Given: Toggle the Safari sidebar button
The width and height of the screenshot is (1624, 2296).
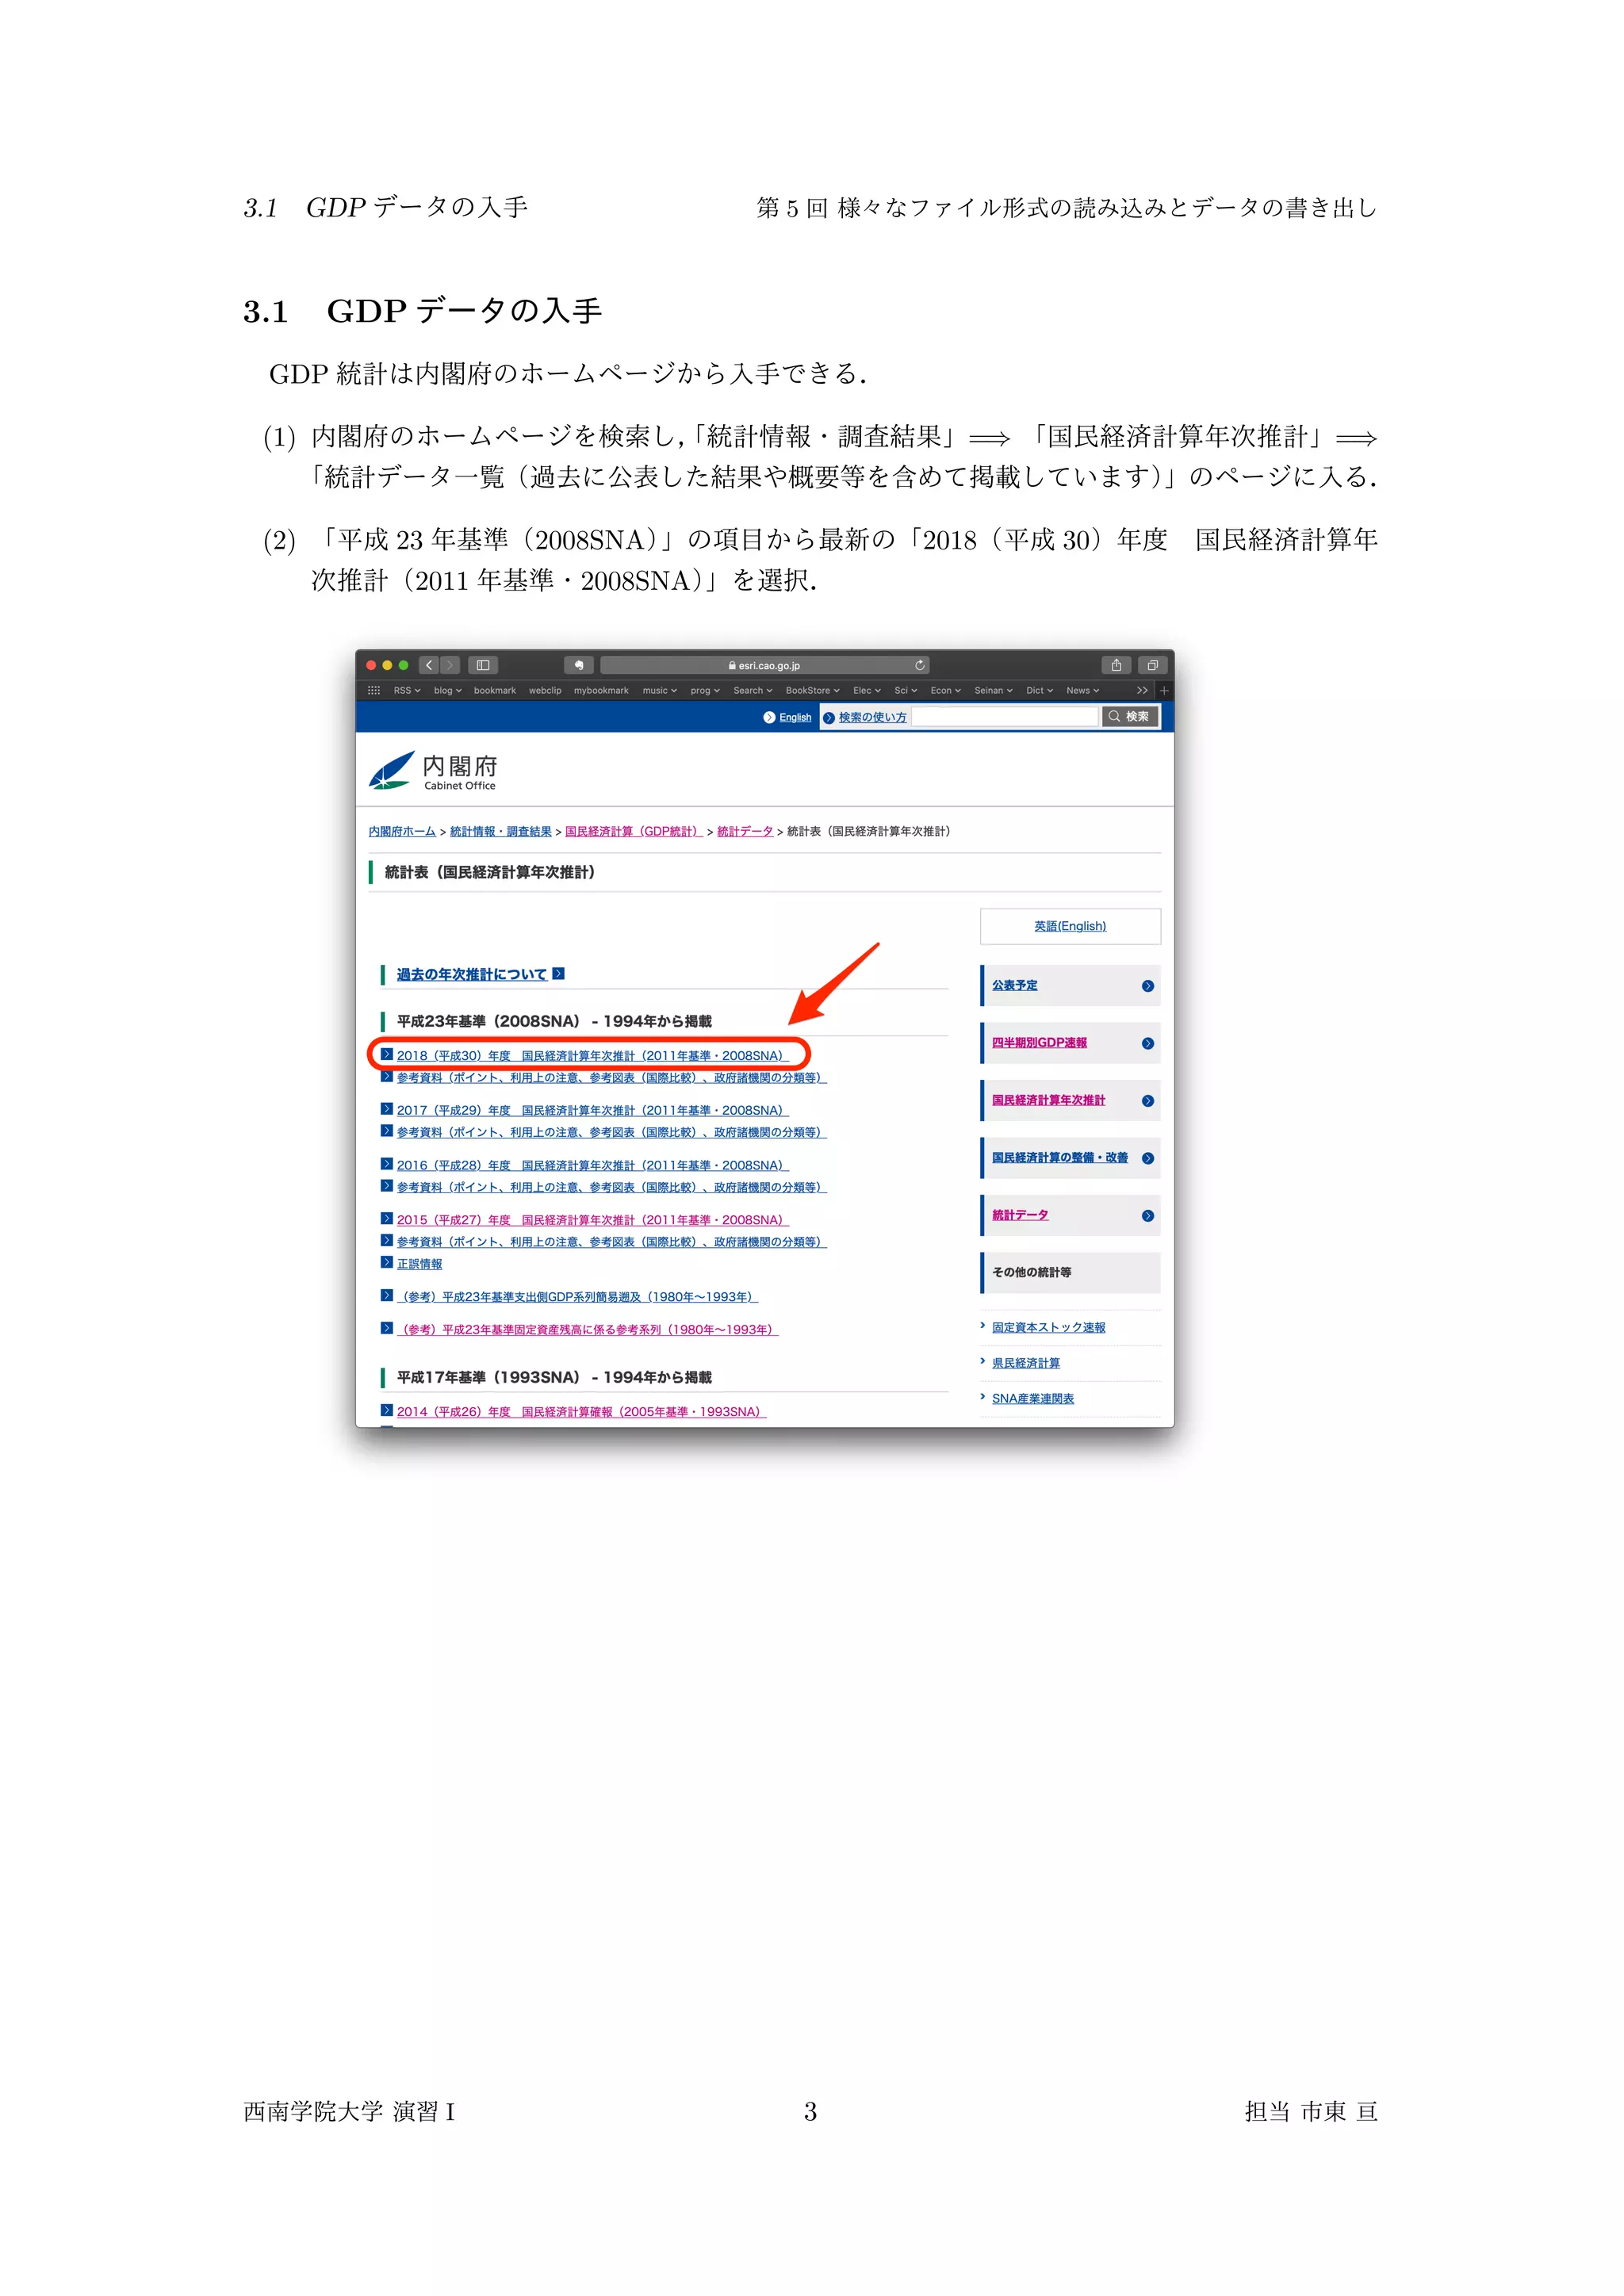Looking at the screenshot, I should 483,665.
